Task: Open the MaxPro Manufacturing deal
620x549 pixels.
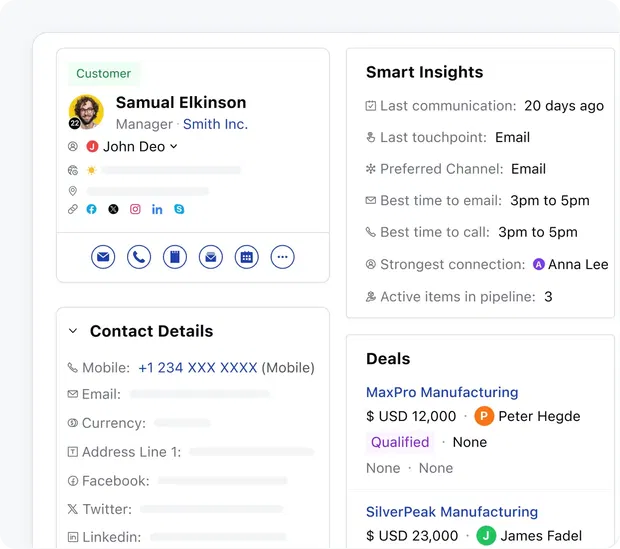Action: (442, 392)
